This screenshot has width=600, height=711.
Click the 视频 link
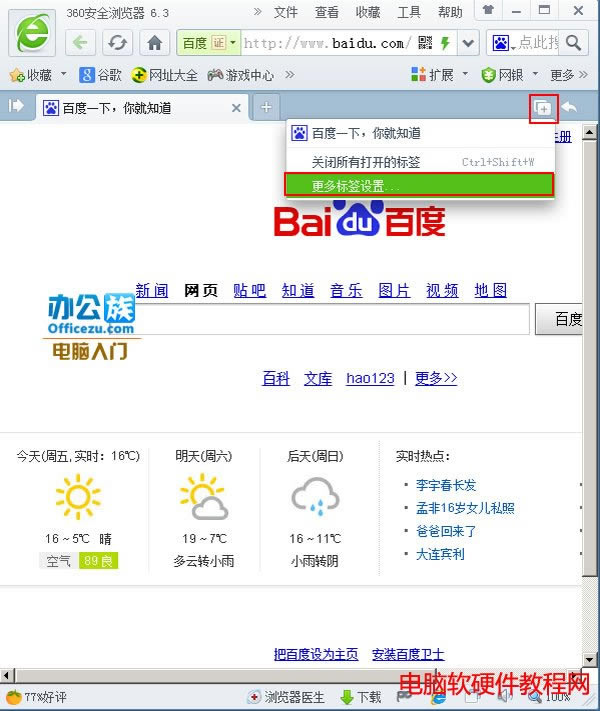point(442,290)
